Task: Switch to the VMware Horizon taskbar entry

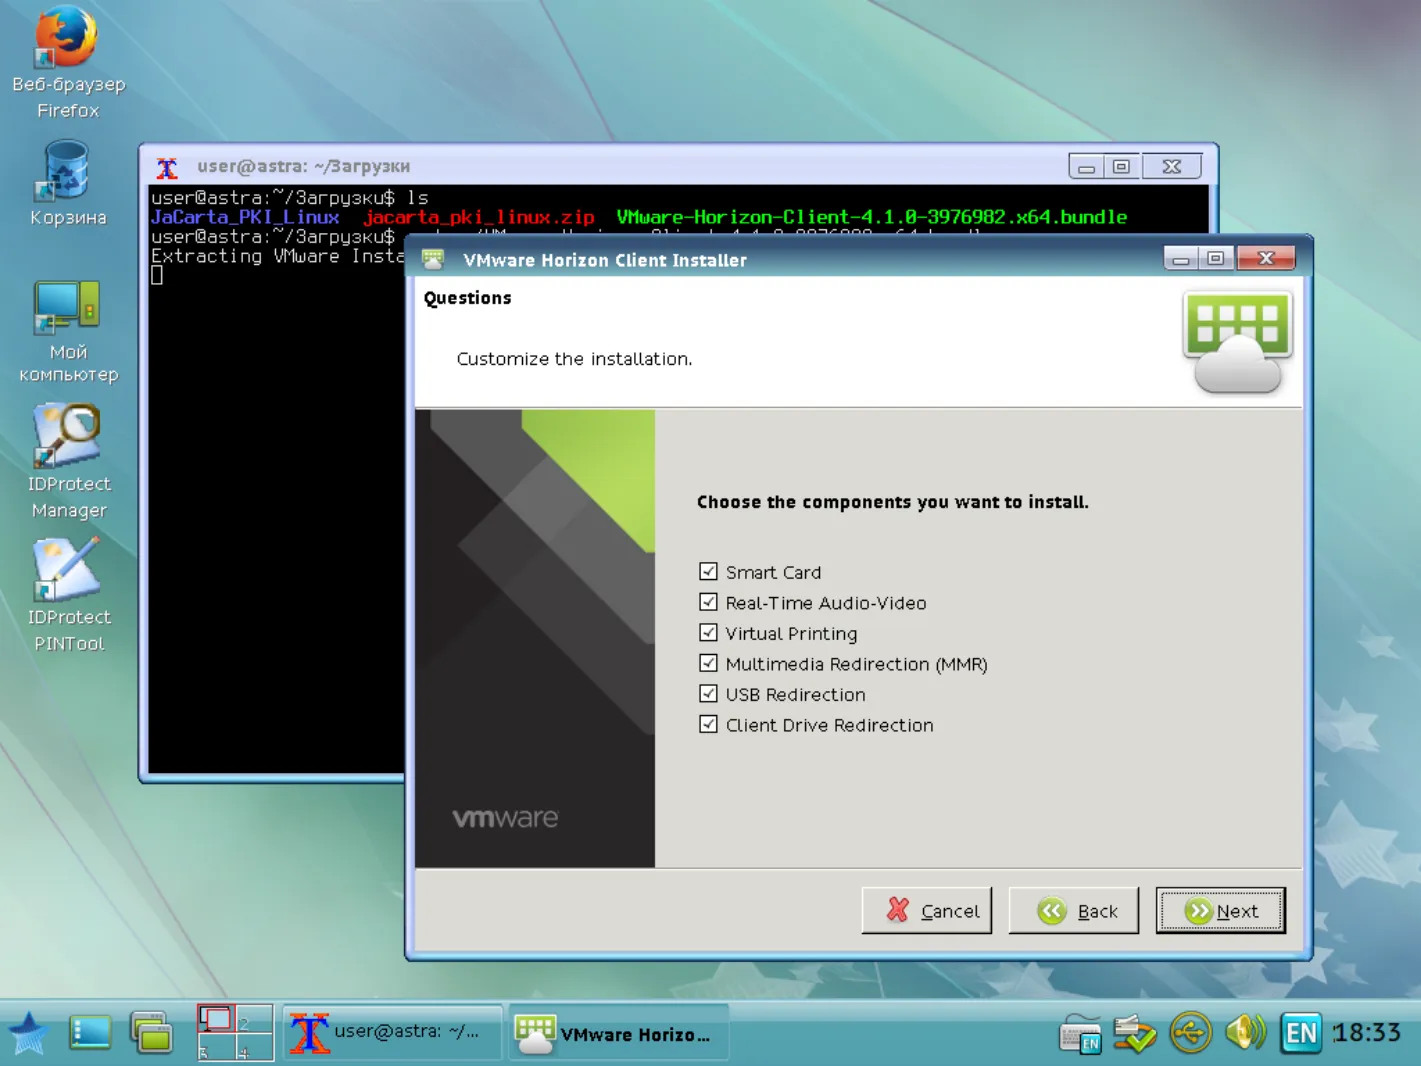Action: 619,1033
